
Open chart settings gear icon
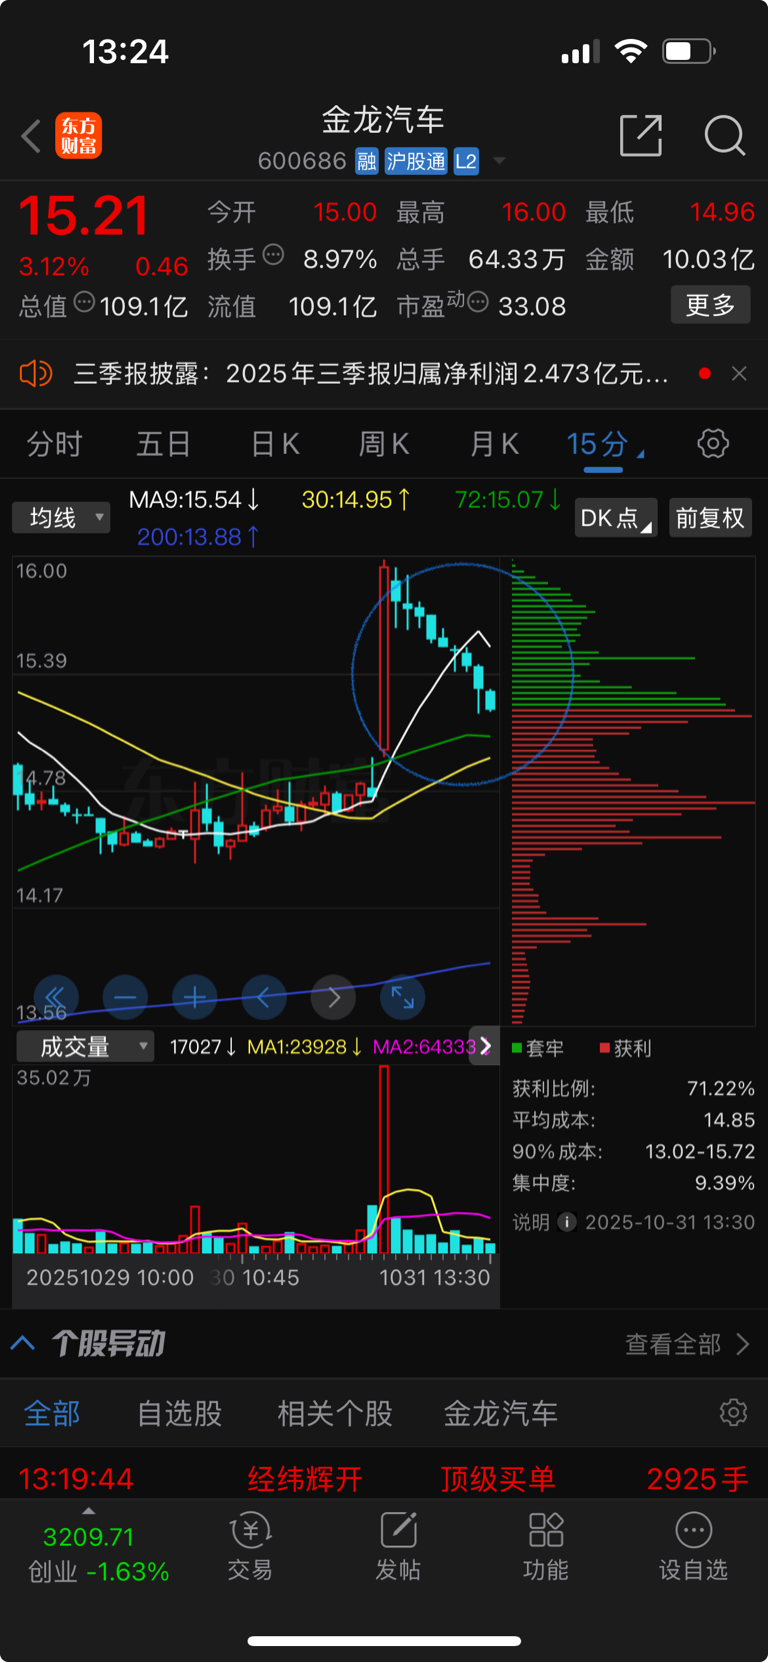(x=713, y=443)
